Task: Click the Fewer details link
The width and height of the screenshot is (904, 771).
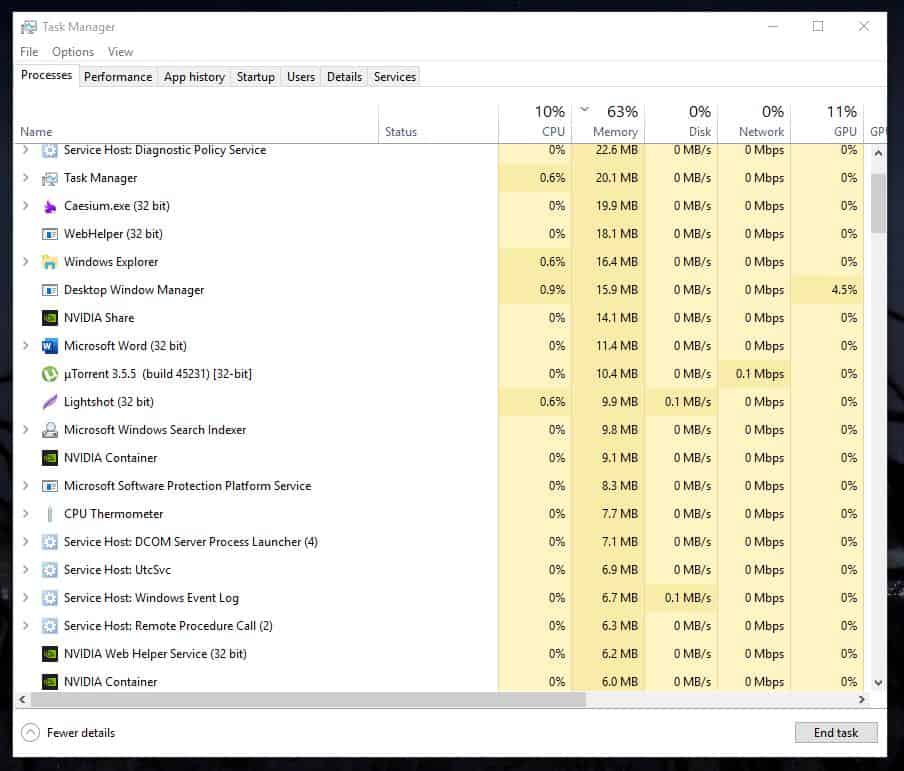Action: [x=81, y=733]
